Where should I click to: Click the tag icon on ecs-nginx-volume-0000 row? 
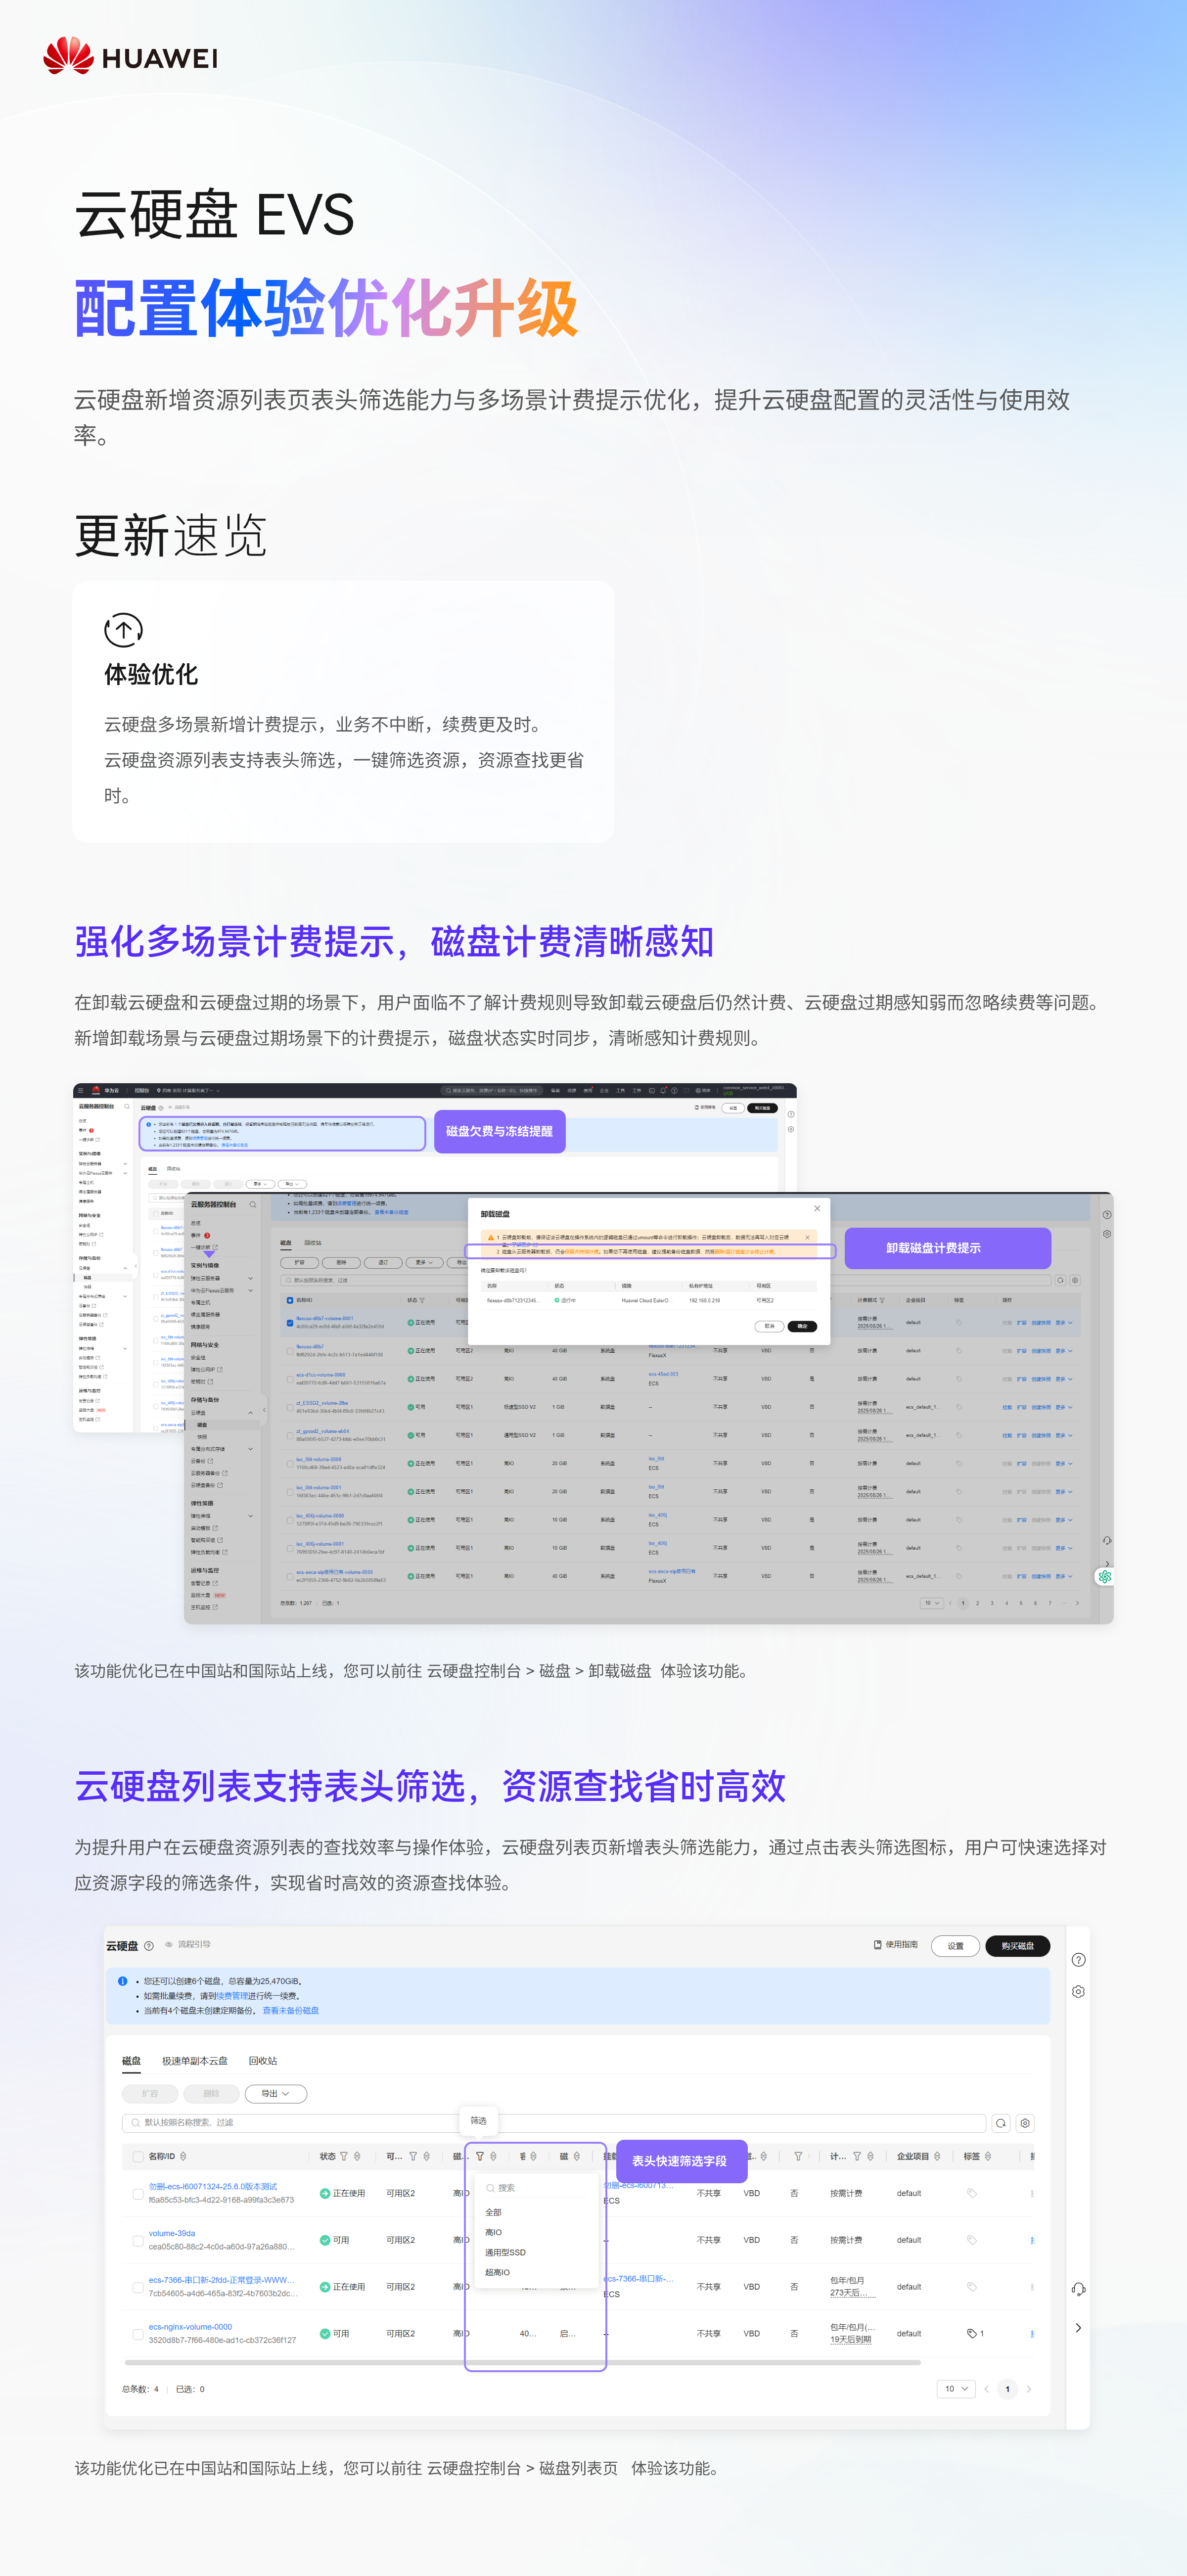click(972, 2332)
